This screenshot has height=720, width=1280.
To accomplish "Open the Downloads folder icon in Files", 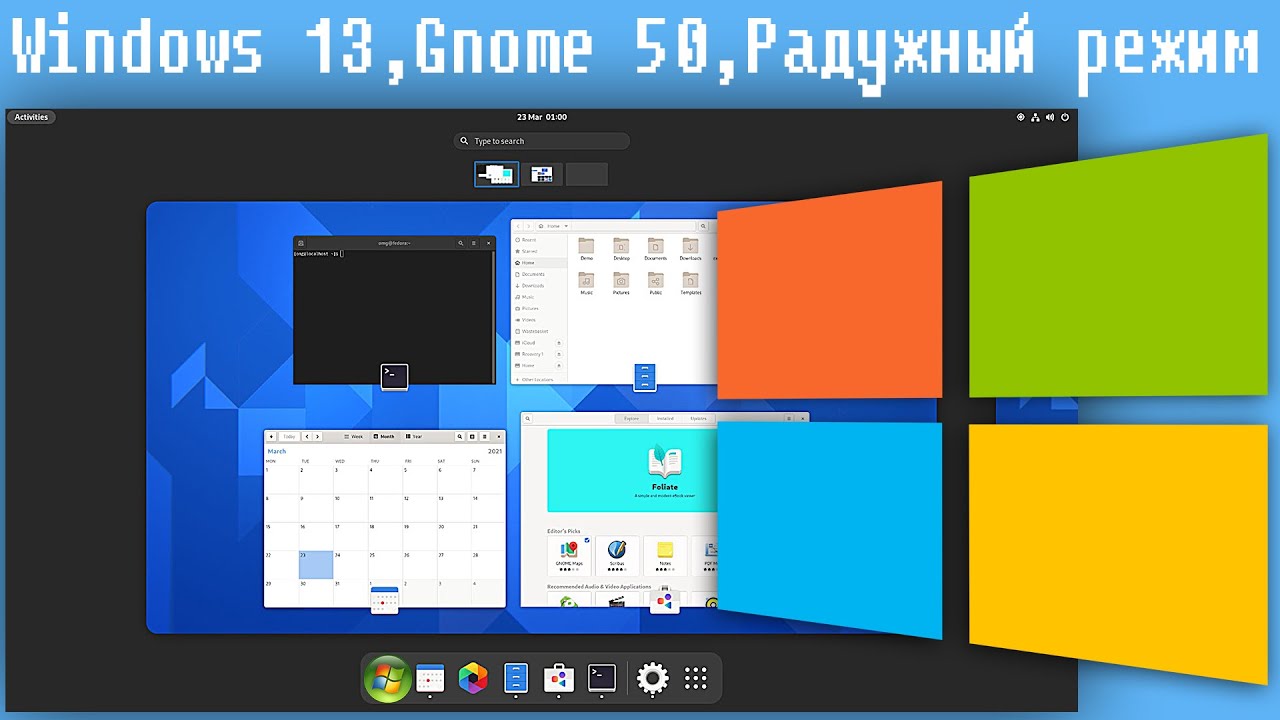I will (x=690, y=246).
